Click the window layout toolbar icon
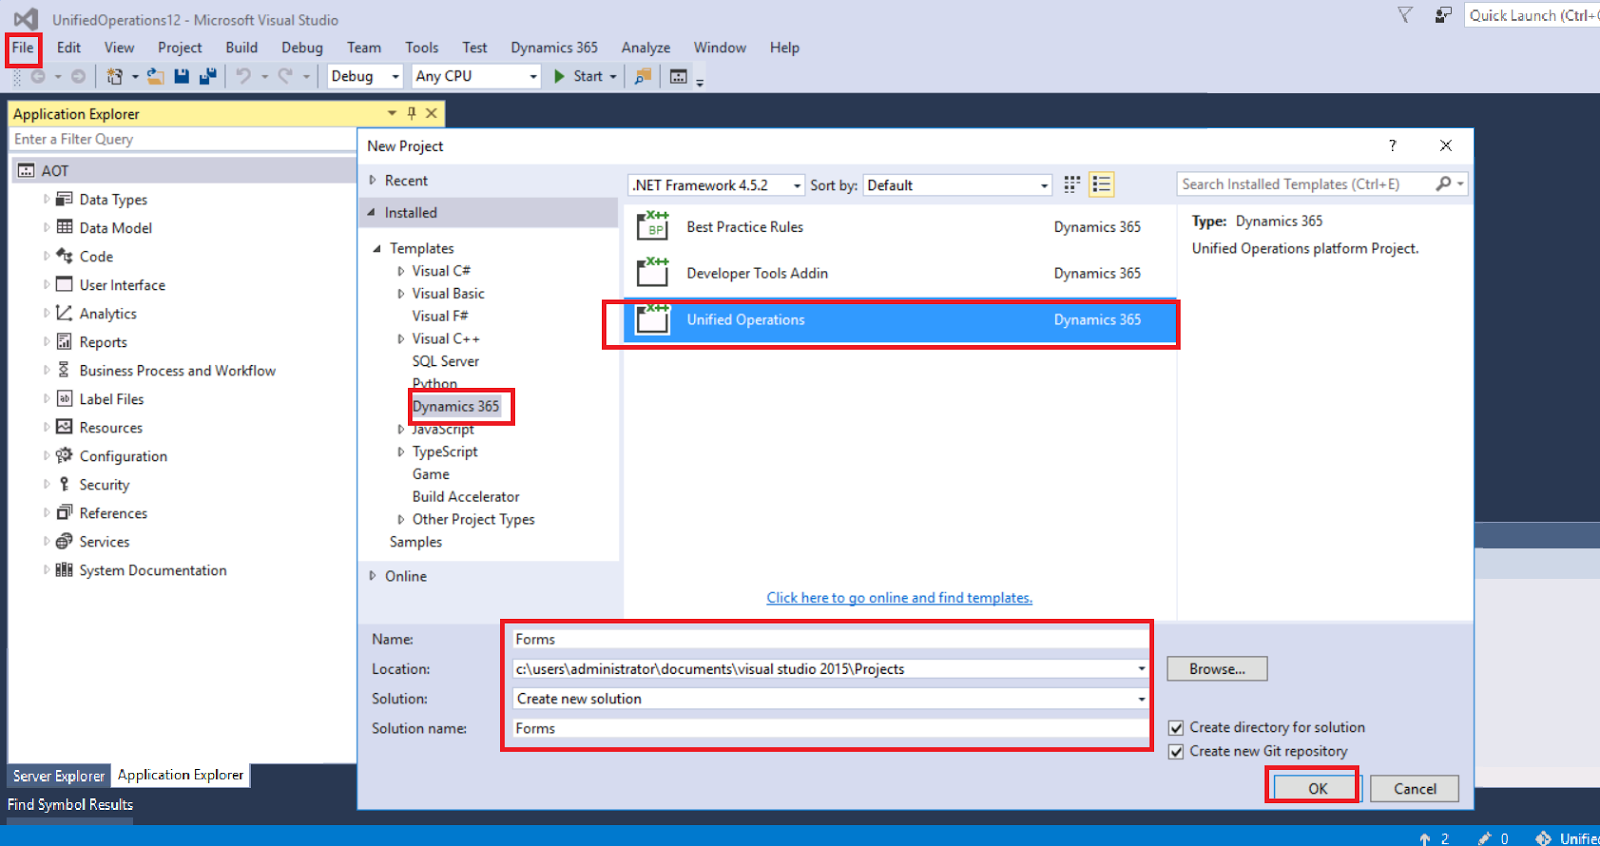 tap(678, 76)
